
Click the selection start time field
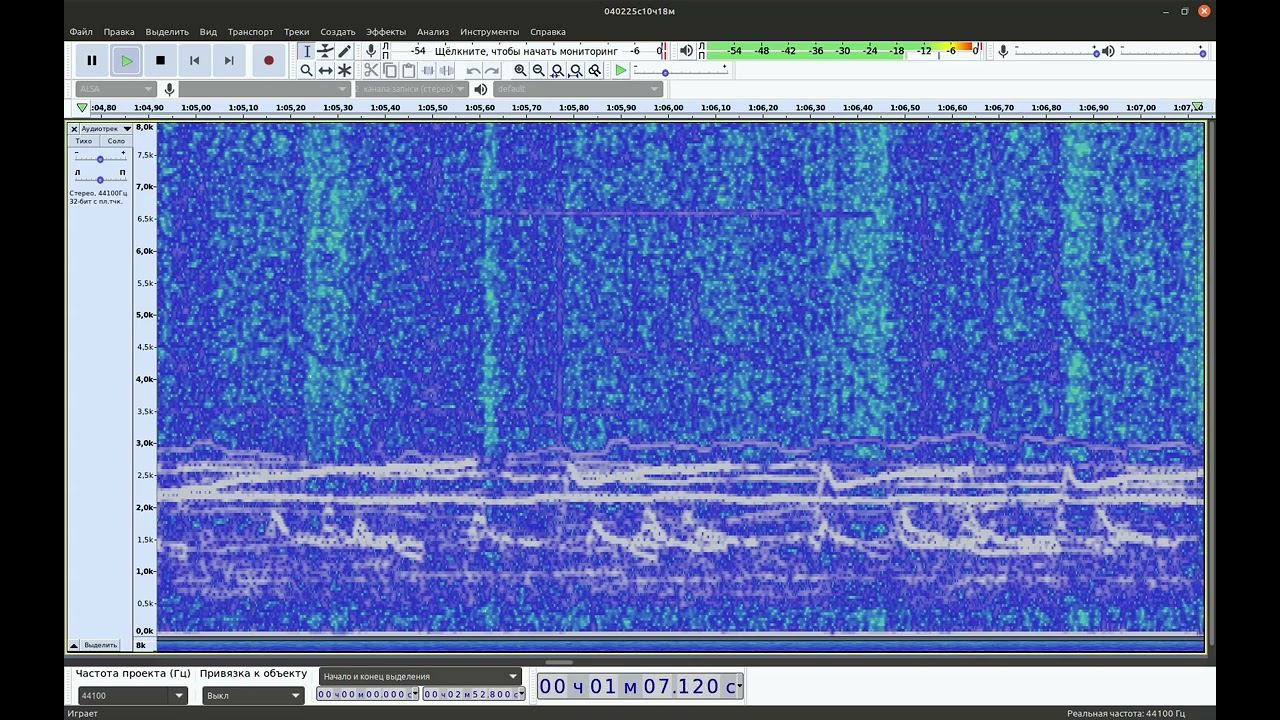pyautogui.click(x=367, y=694)
